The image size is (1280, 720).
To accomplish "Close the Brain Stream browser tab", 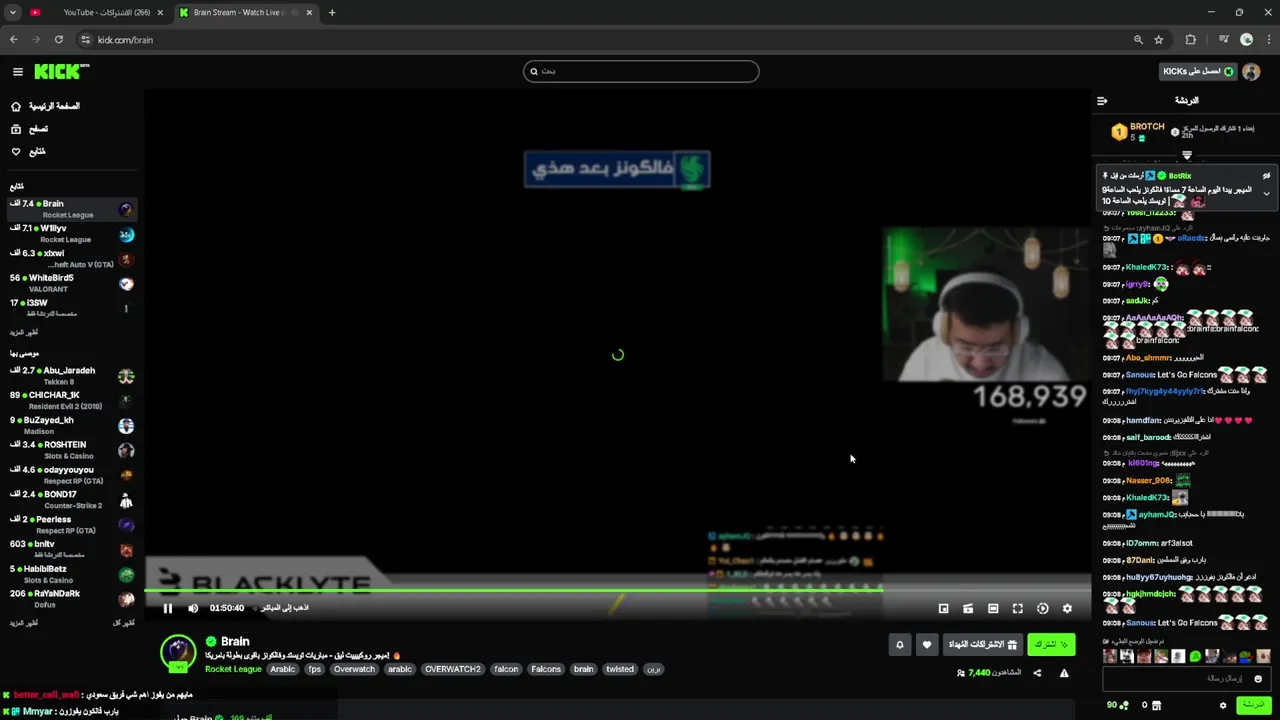I will 309,13.
